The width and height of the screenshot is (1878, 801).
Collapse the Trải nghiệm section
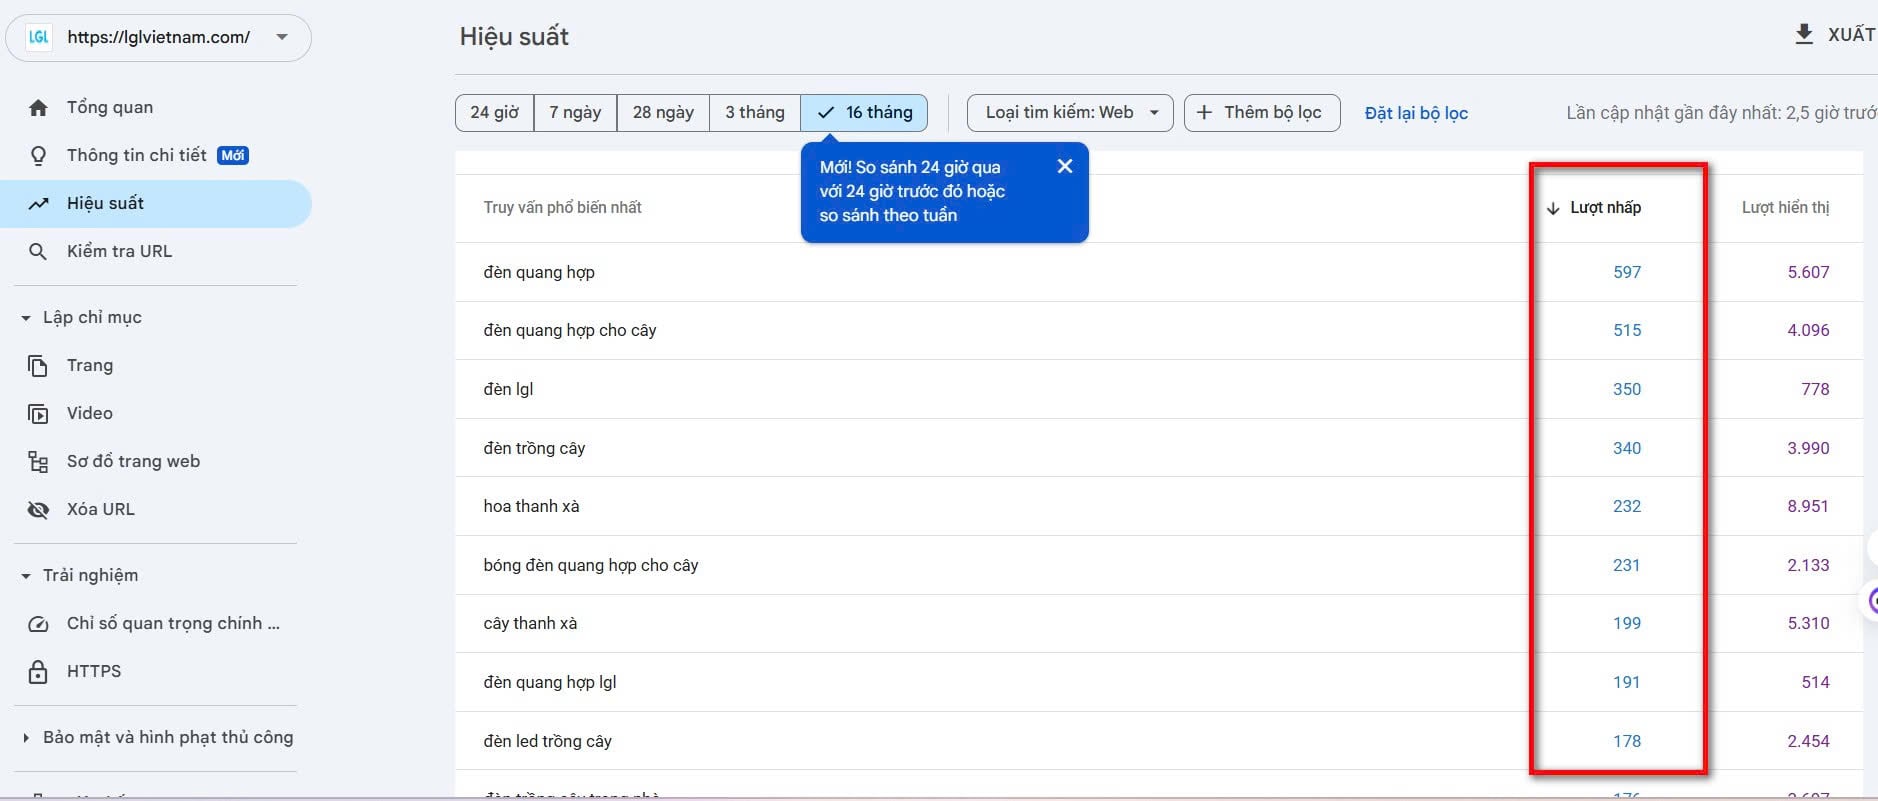click(x=26, y=576)
